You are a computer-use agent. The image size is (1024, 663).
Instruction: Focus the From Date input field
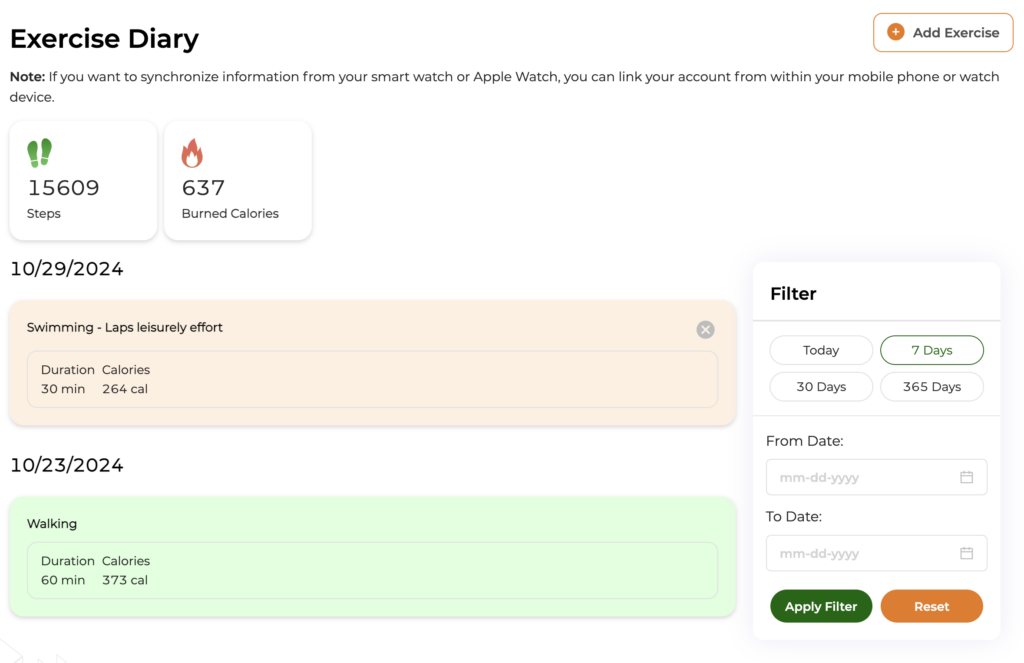point(876,477)
